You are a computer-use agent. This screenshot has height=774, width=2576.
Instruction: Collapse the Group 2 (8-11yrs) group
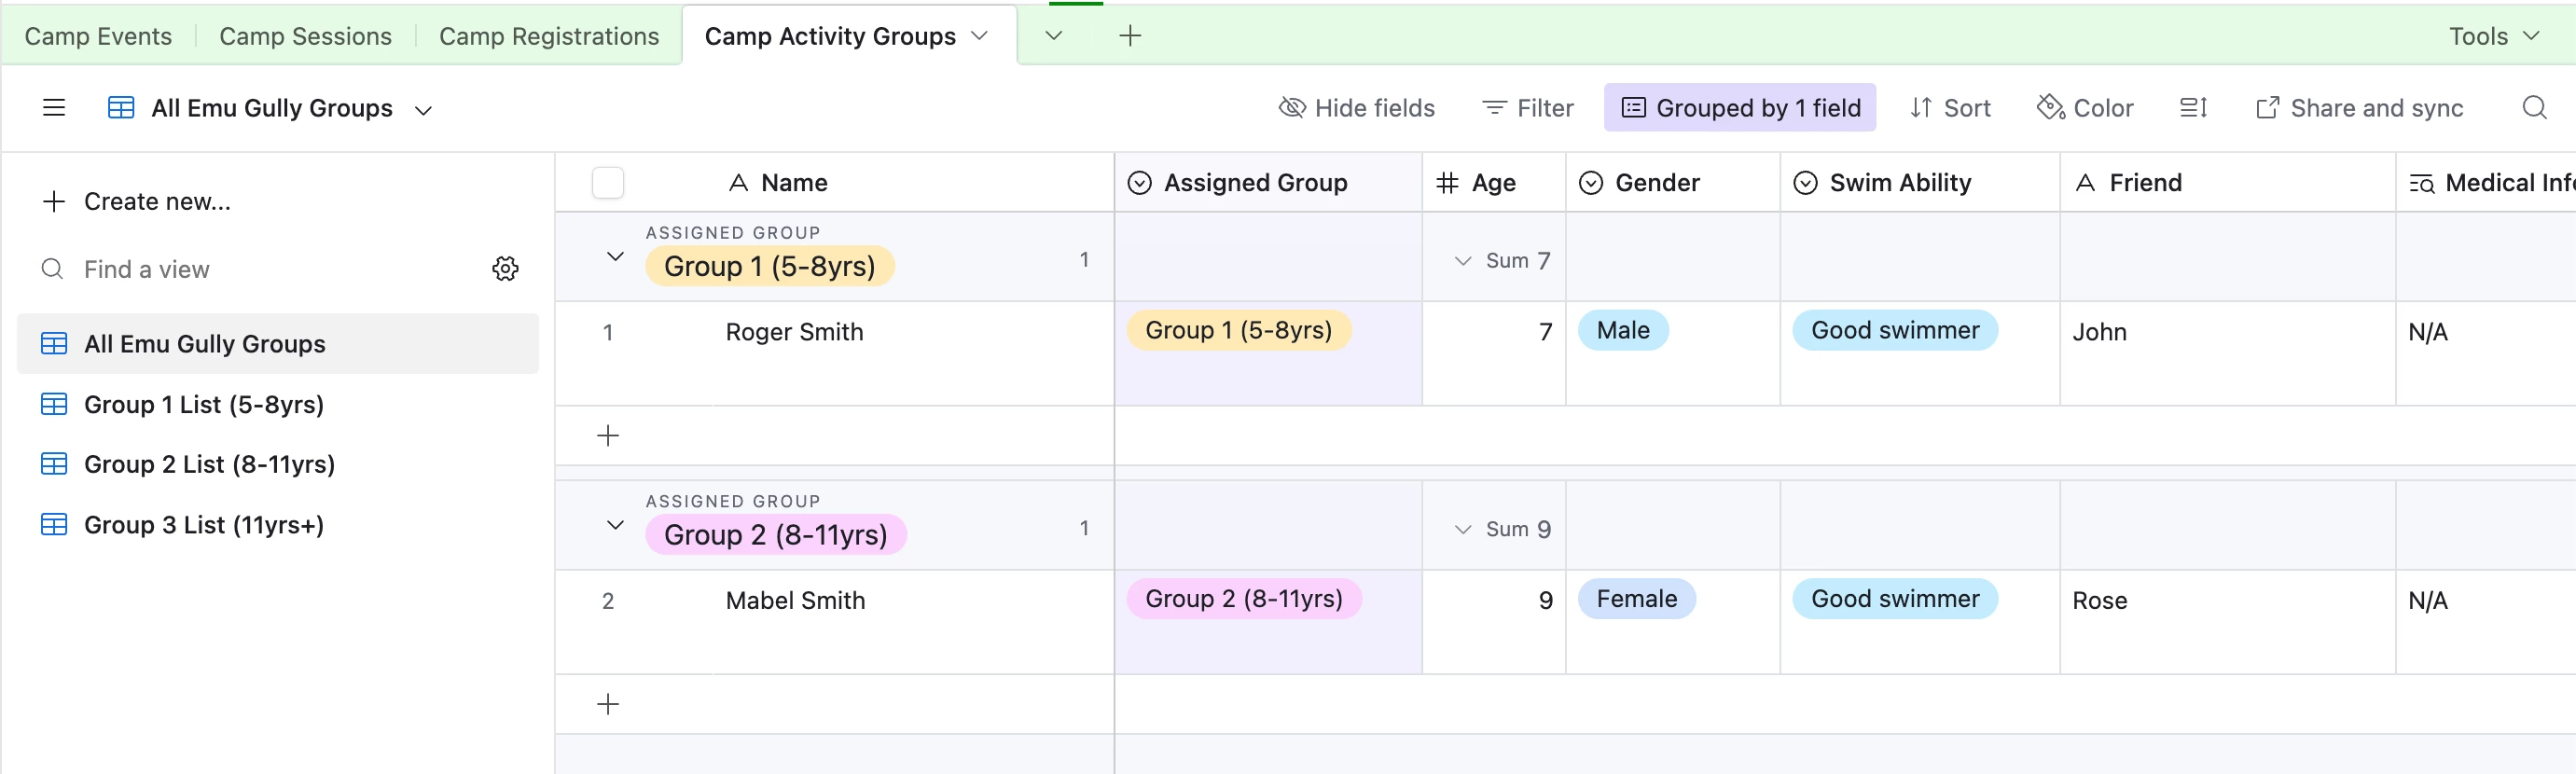point(615,526)
